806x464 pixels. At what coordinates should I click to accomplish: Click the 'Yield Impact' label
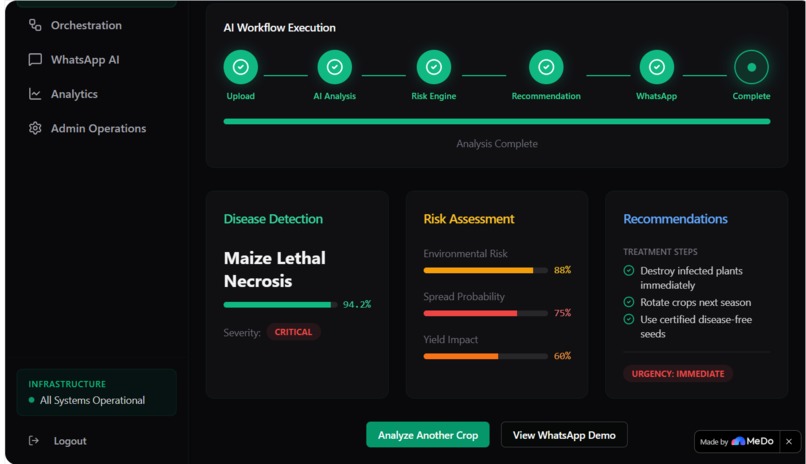click(451, 340)
